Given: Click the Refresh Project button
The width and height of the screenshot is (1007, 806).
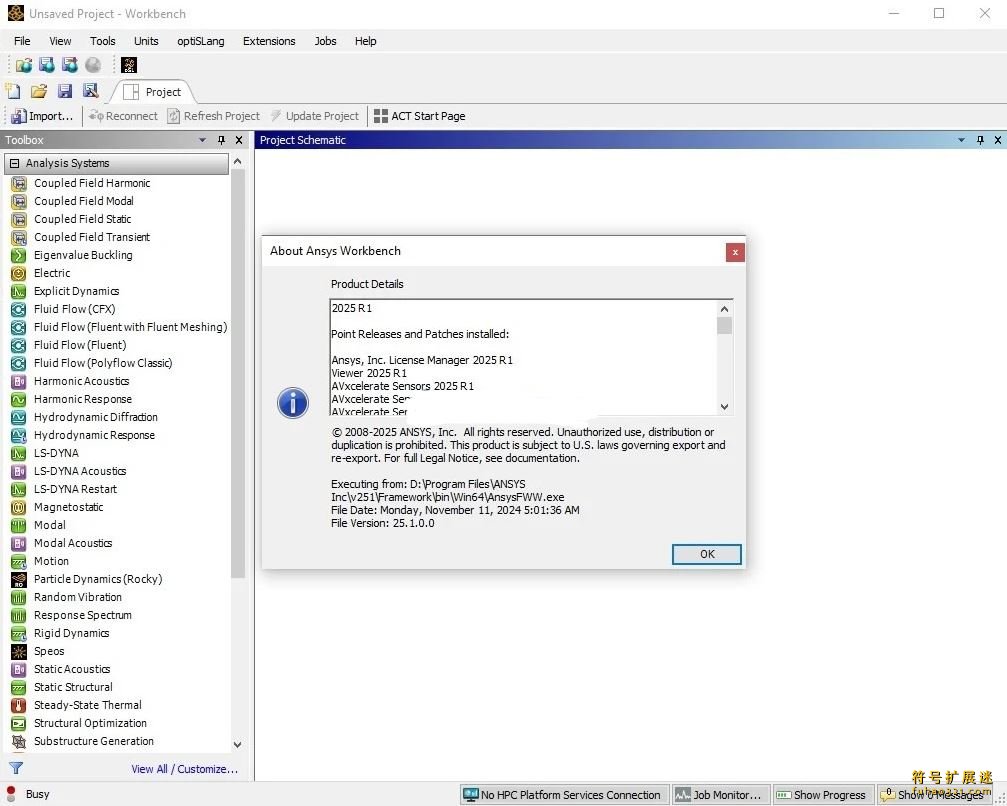Looking at the screenshot, I should [214, 116].
